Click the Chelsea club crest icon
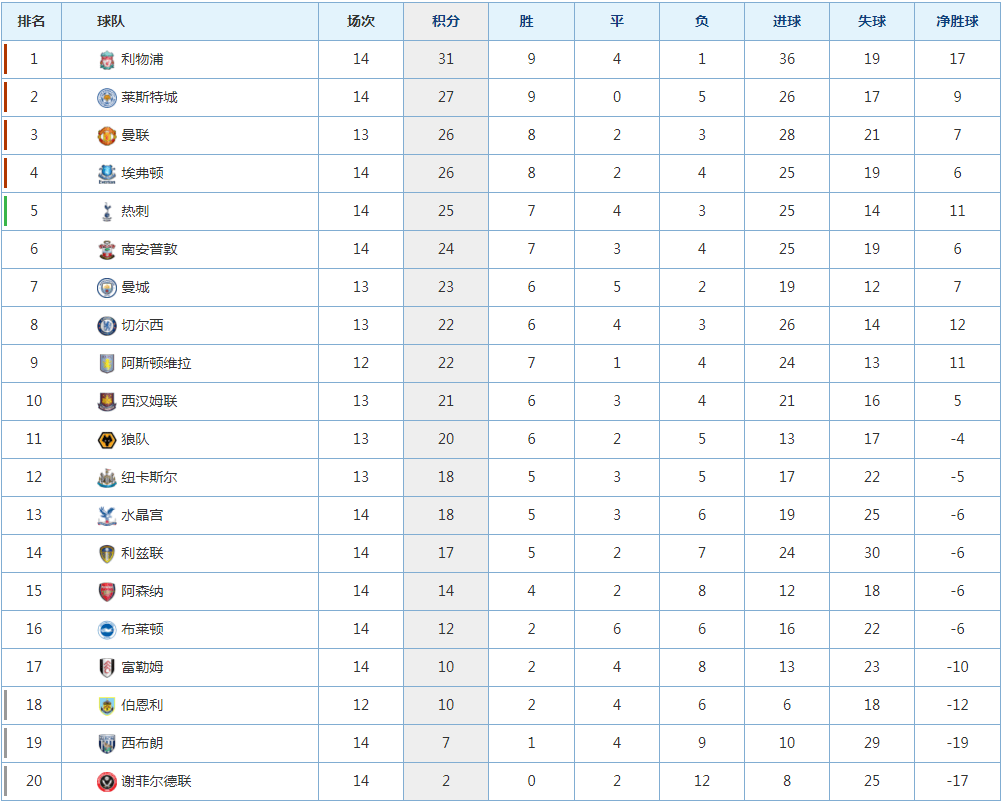 tap(107, 326)
